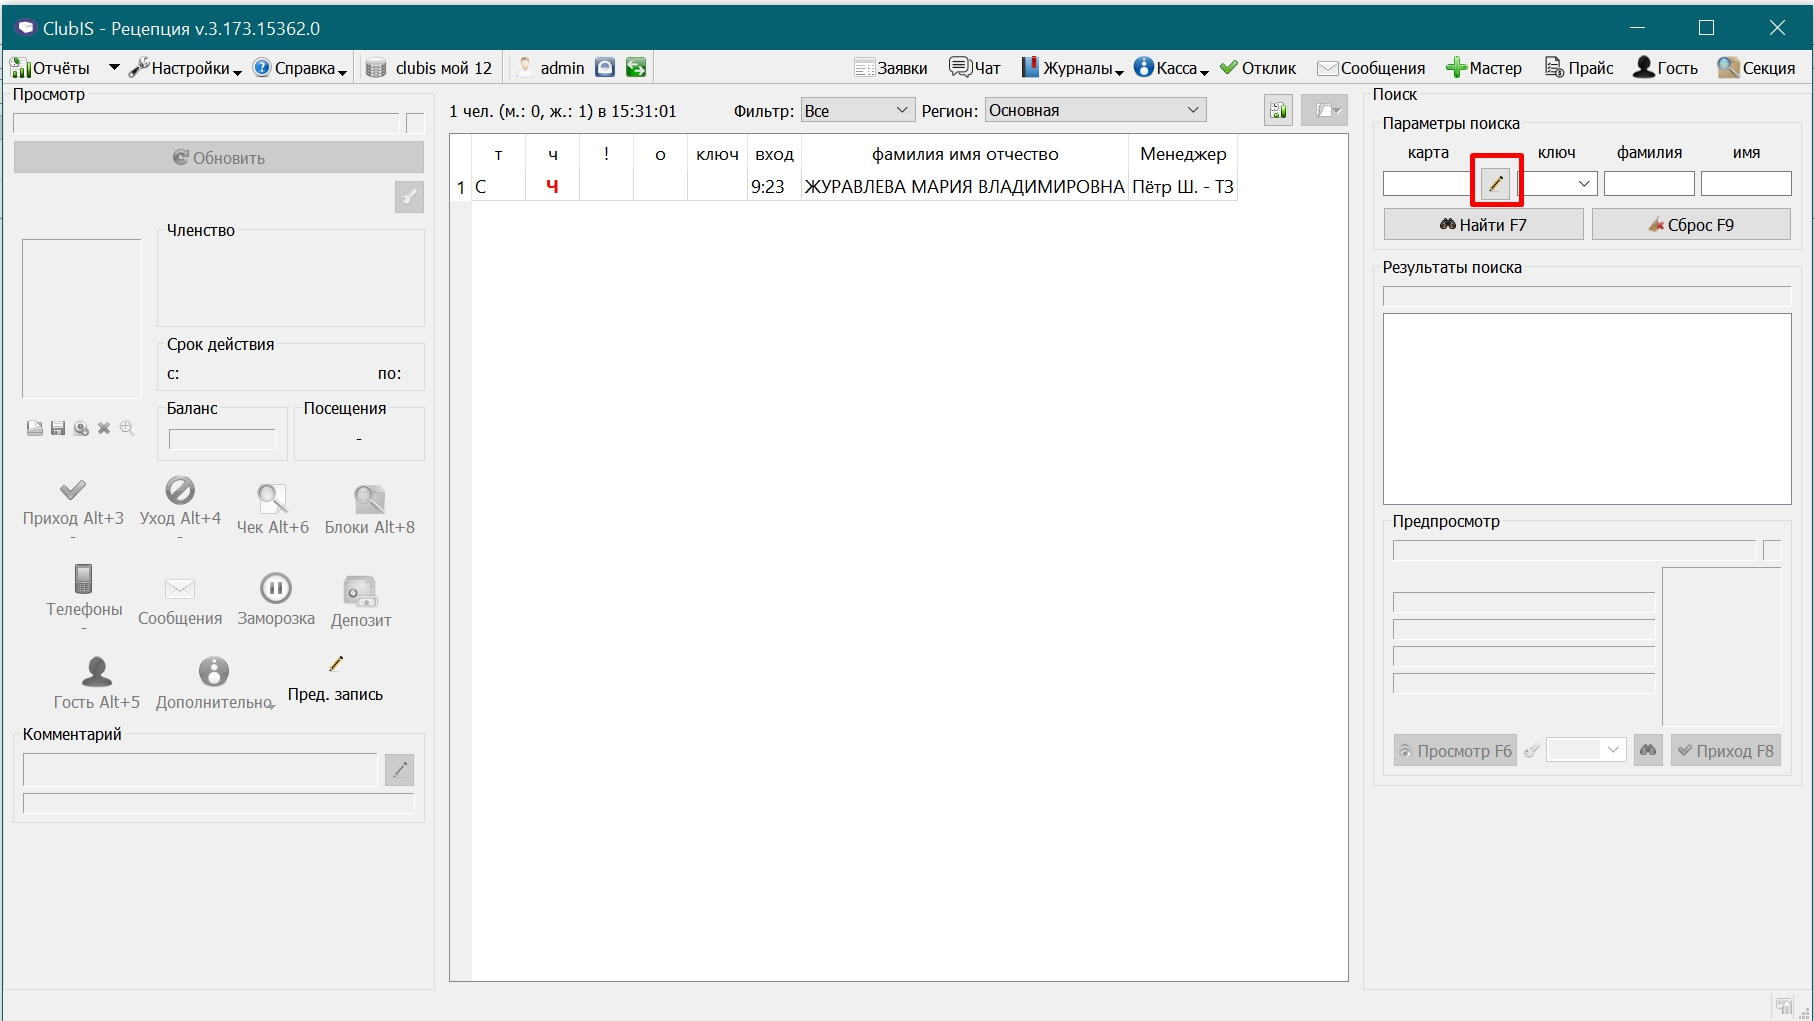Launch the Мастер wizard
The height and width of the screenshot is (1021, 1814).
click(x=1484, y=68)
